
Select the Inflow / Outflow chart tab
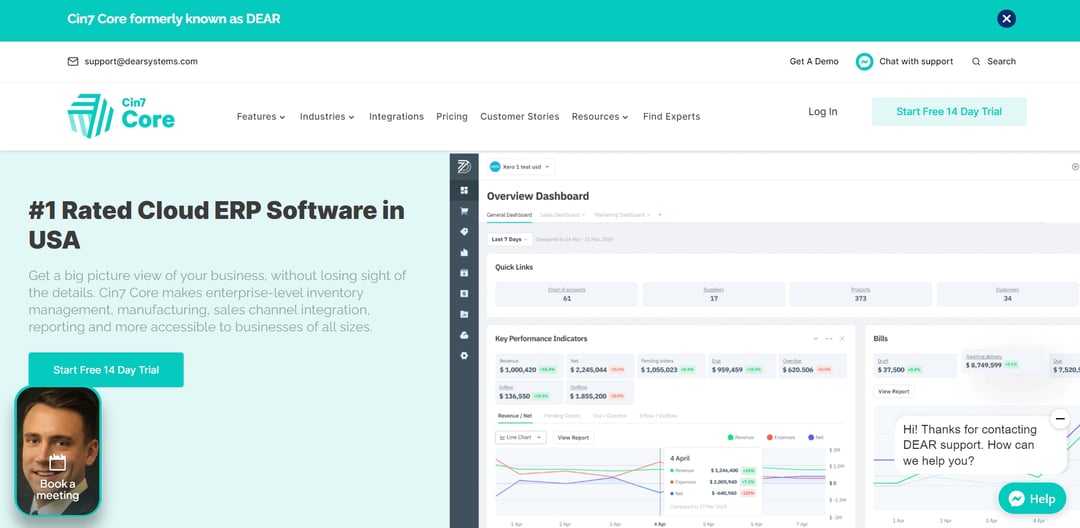(658, 416)
